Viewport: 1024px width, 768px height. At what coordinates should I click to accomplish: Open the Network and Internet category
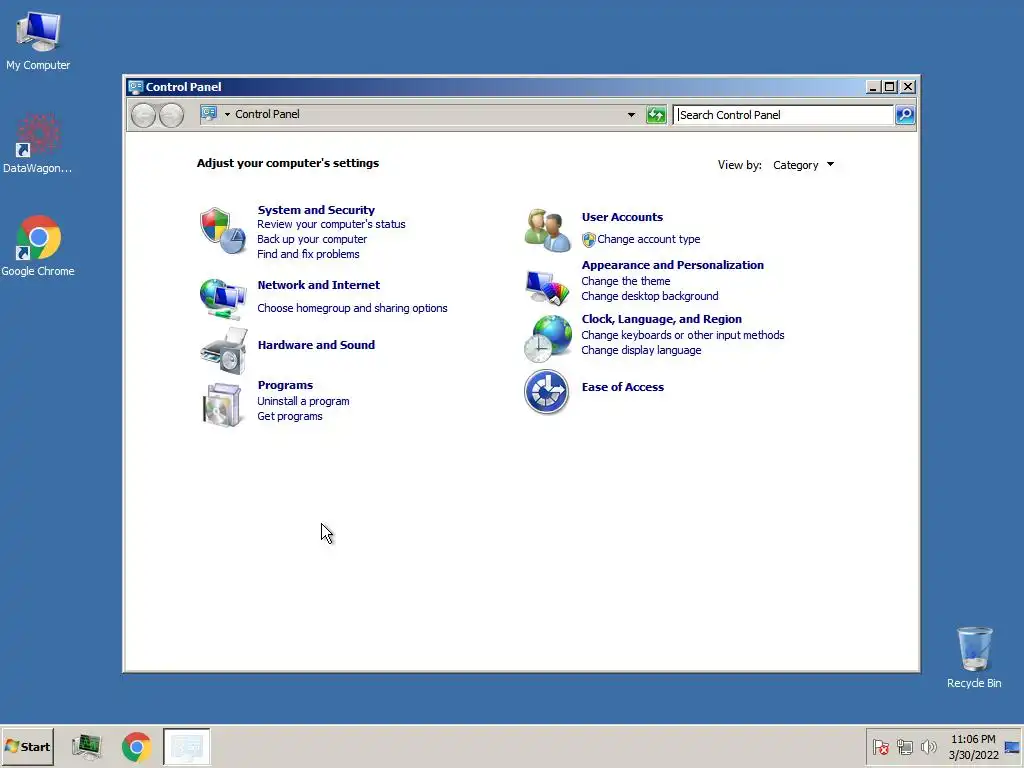[x=319, y=285]
